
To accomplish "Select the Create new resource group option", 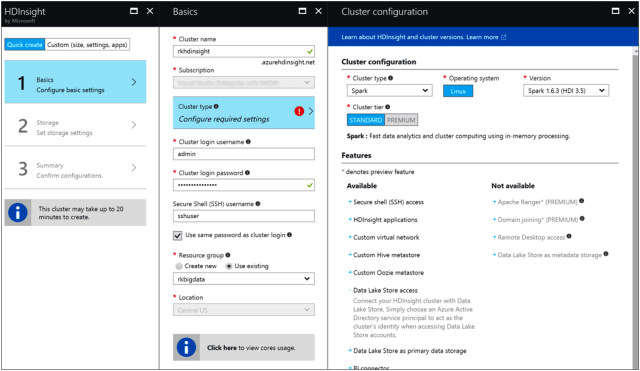I will click(x=179, y=266).
